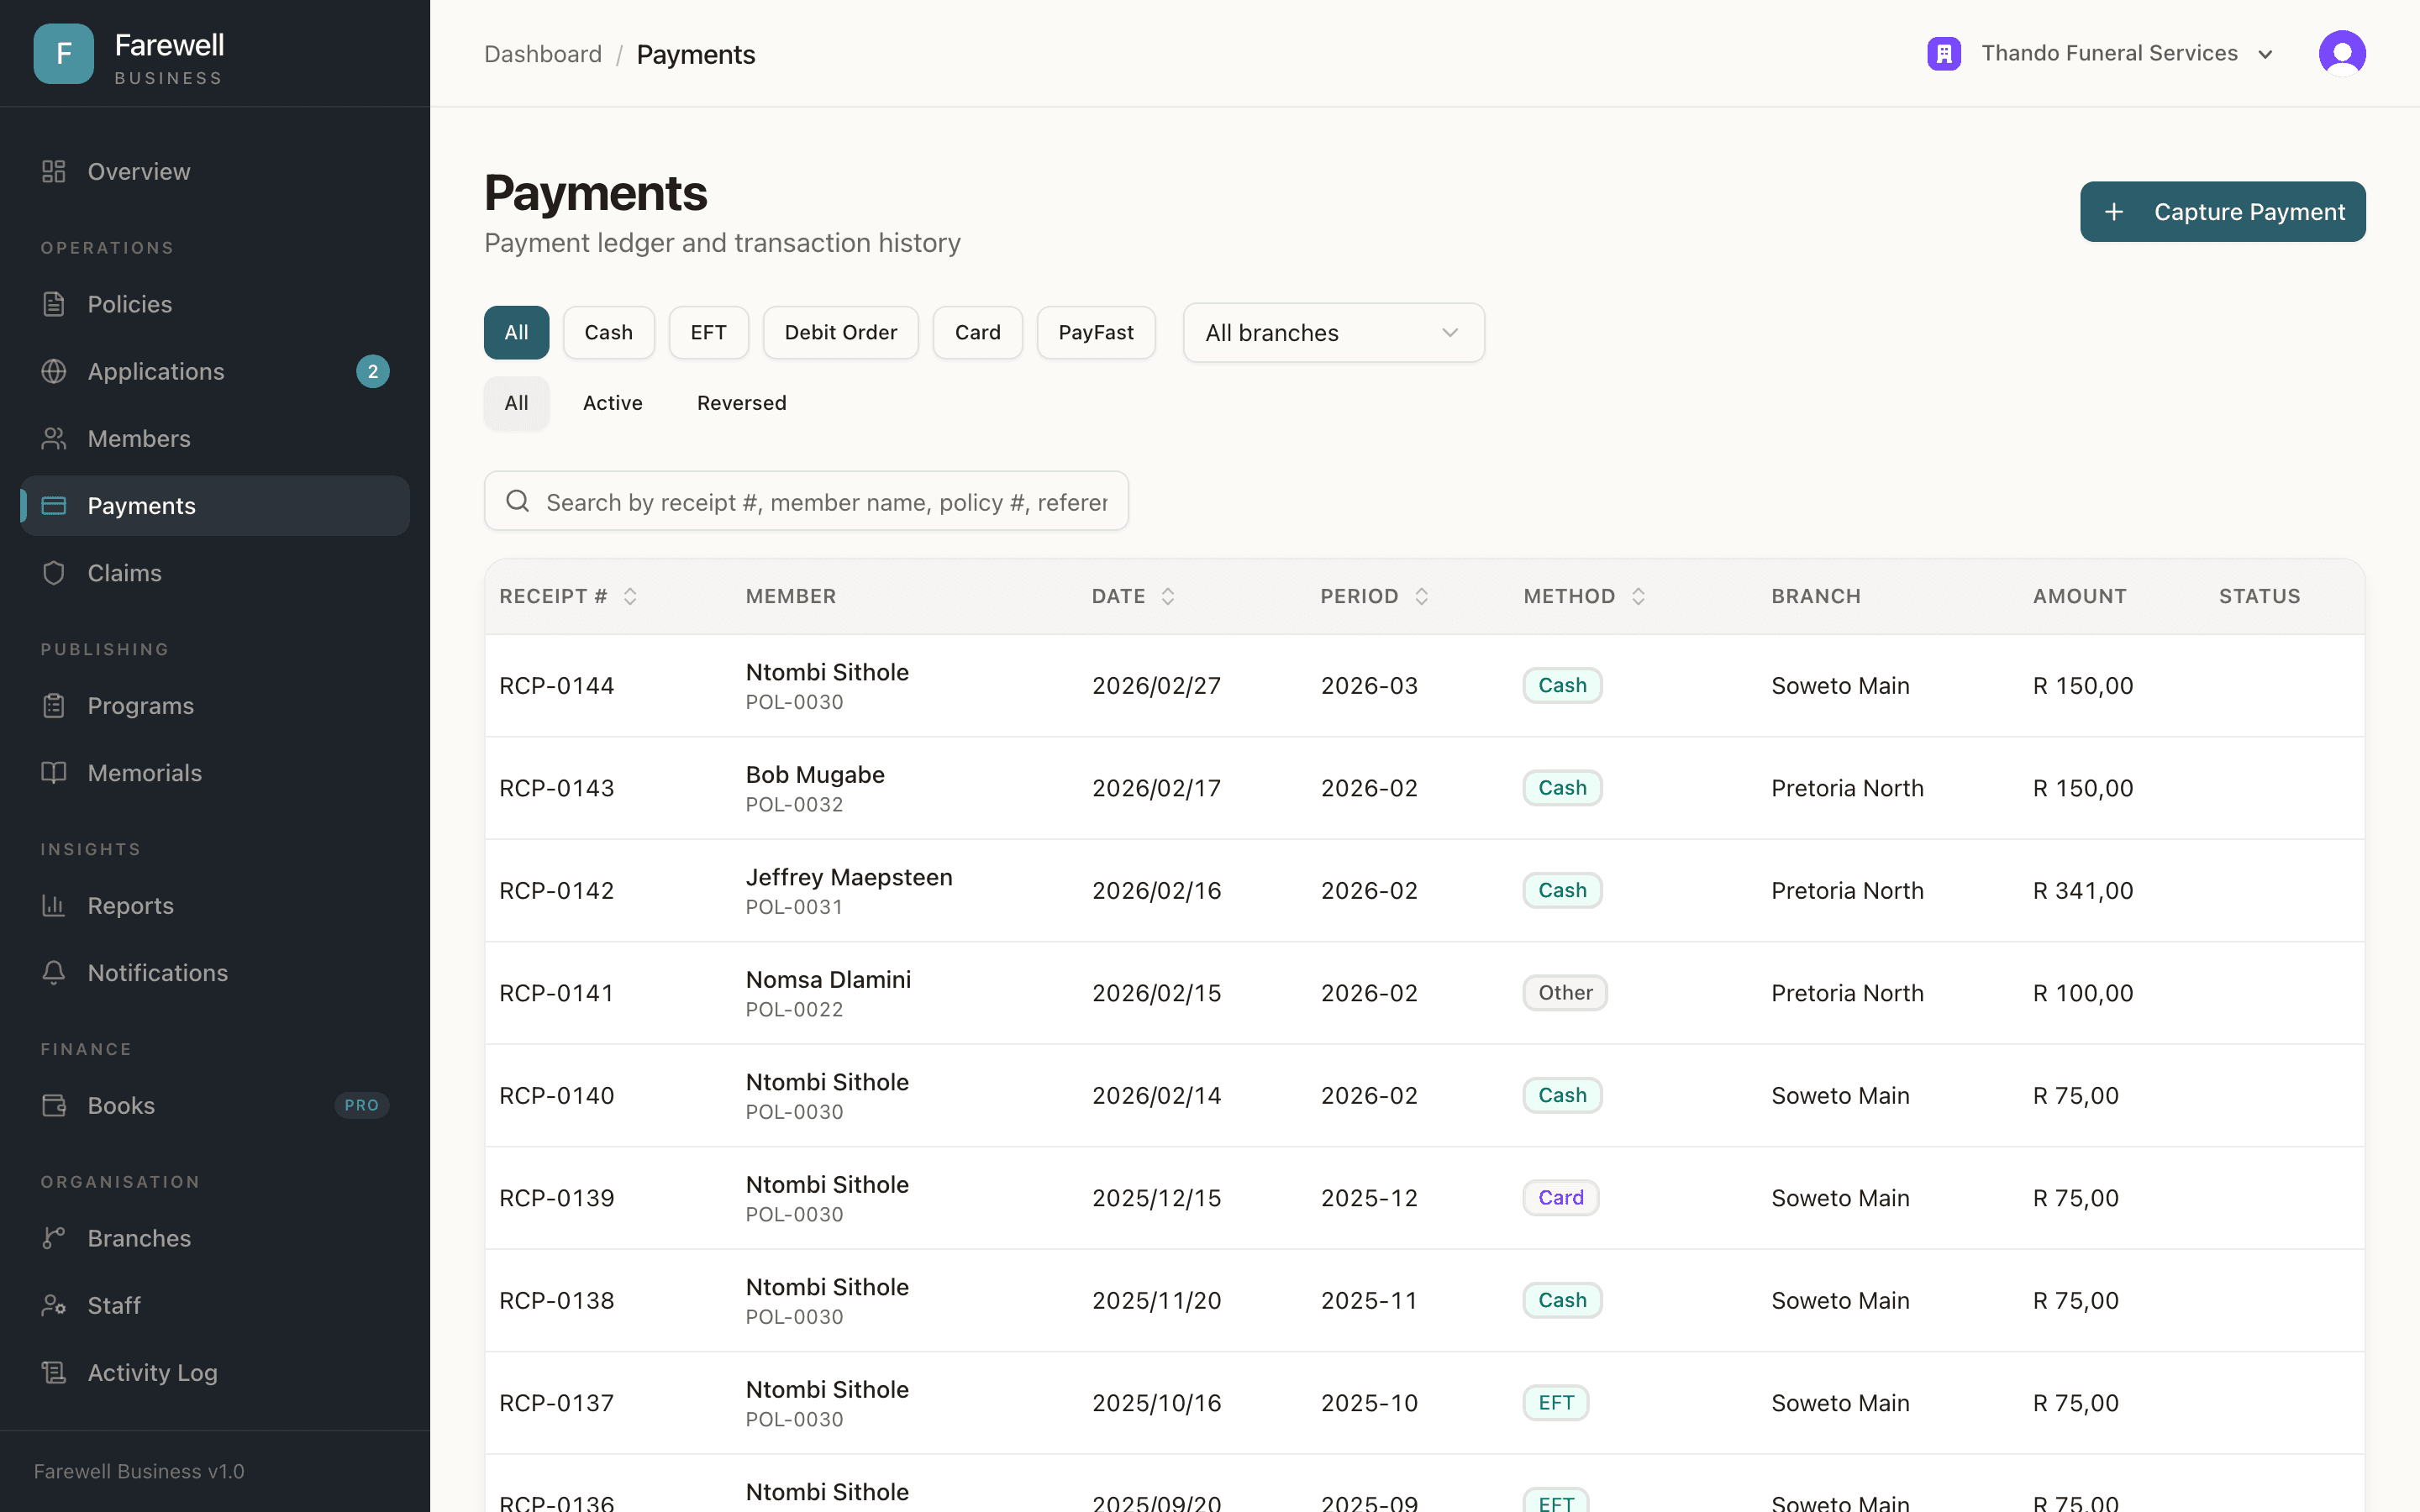
Task: Click the Activity Log scroll icon
Action: (x=54, y=1373)
